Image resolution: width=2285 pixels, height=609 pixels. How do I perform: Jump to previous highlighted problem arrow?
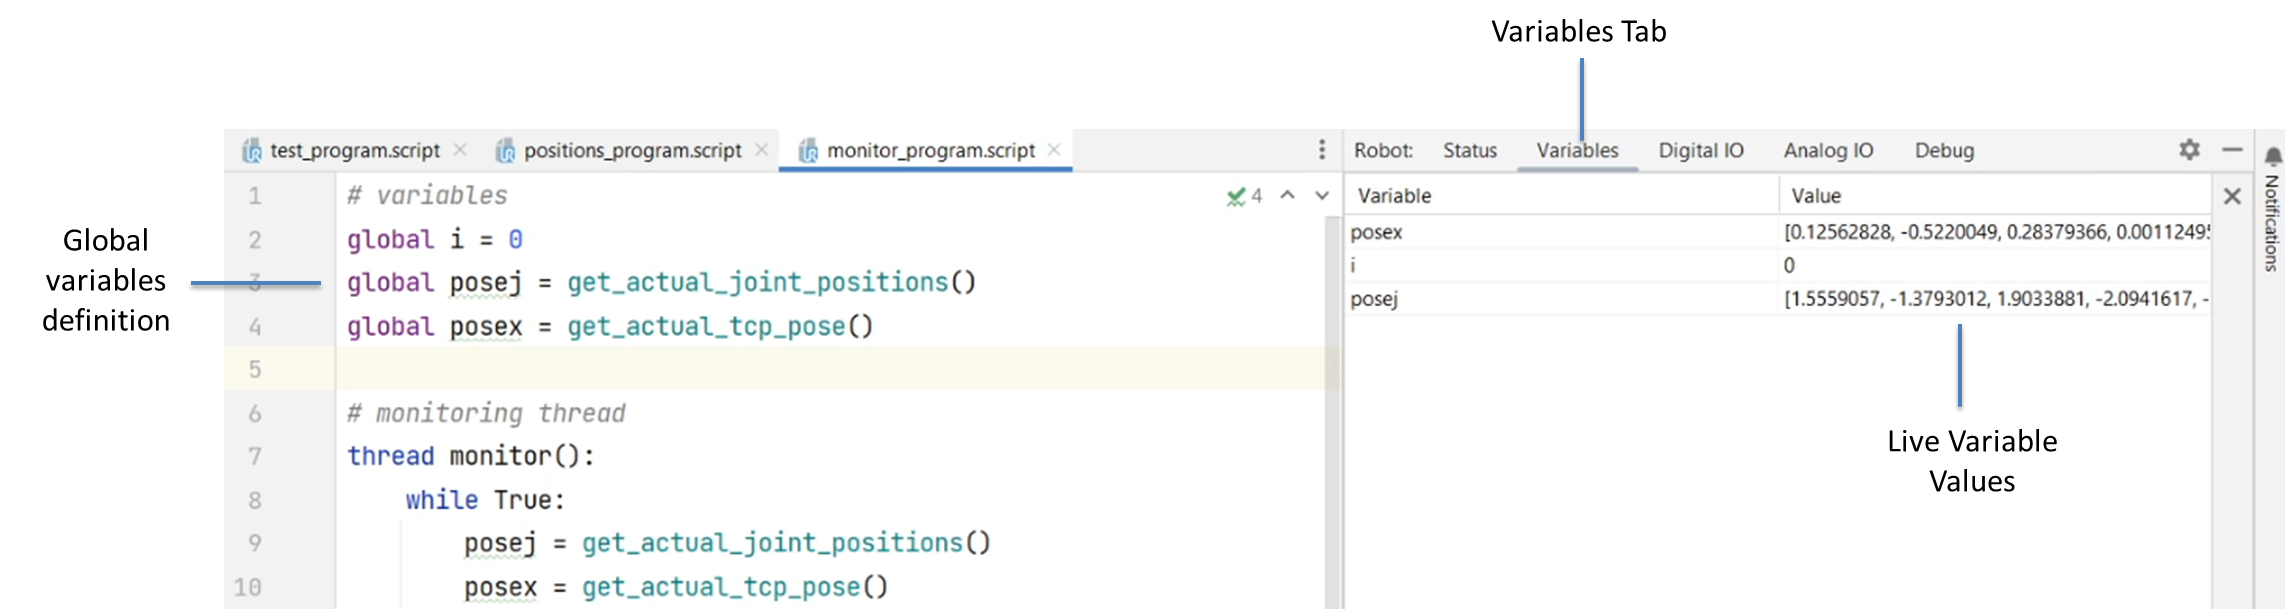pyautogui.click(x=1288, y=196)
